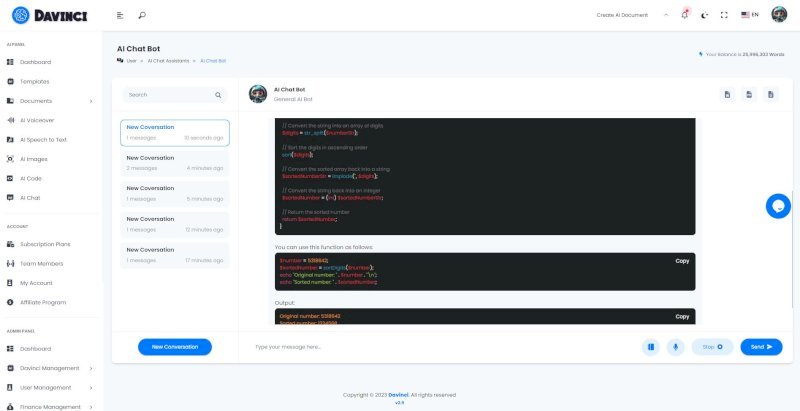Click second export document icon in chat header
The height and width of the screenshot is (411, 800).
[x=749, y=94]
